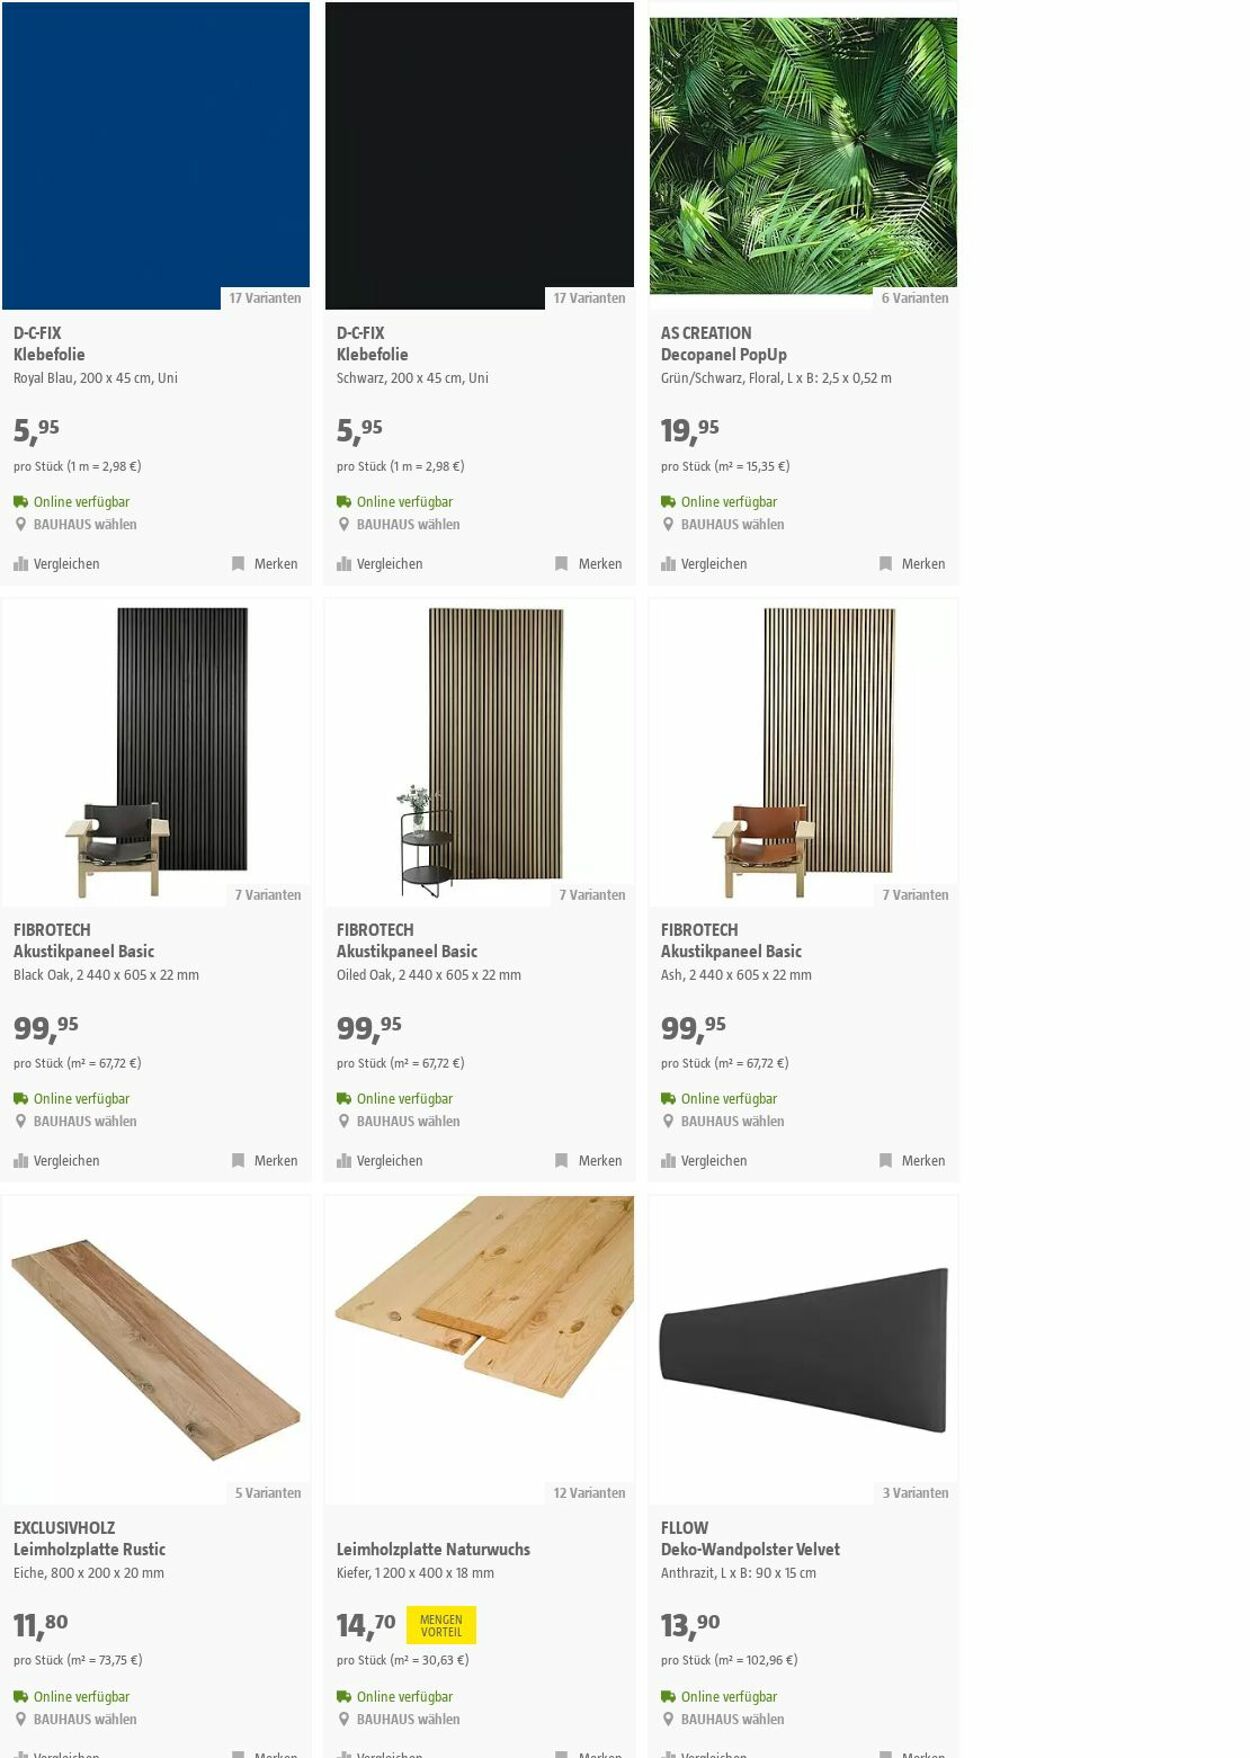Select BAUHAUS wählen under Schwarz Klebefolie

(x=408, y=524)
